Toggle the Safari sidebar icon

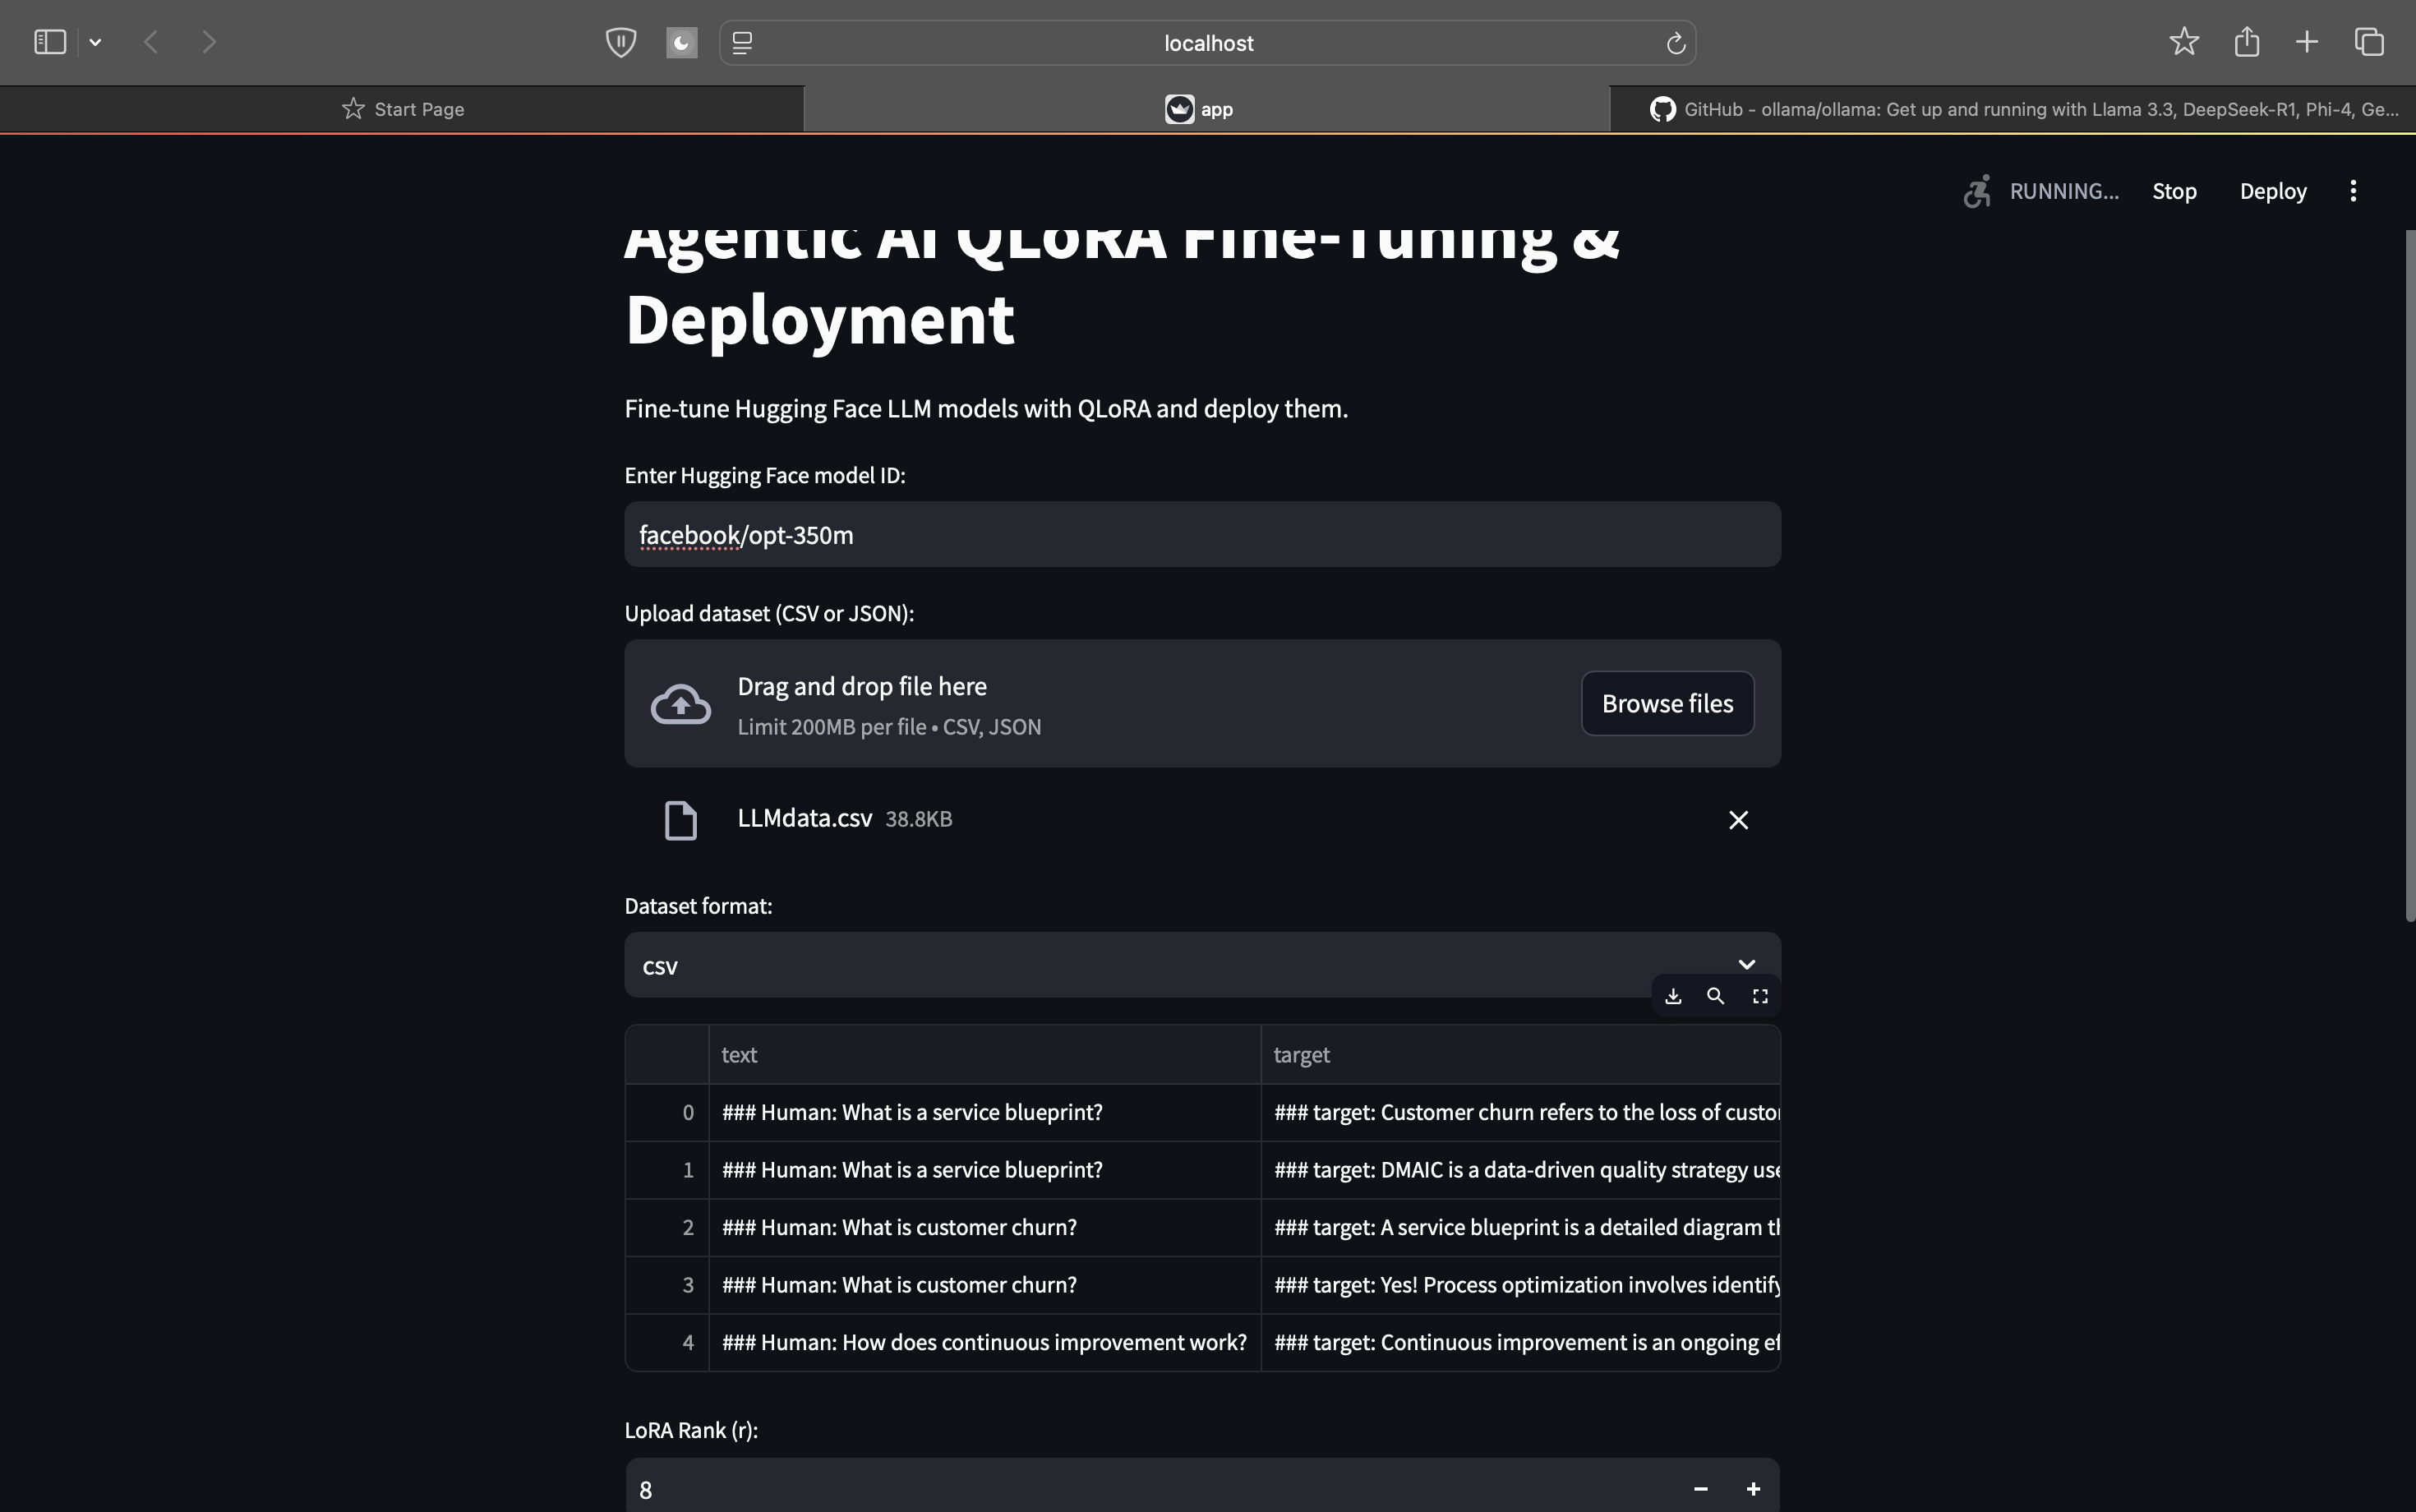click(50, 42)
